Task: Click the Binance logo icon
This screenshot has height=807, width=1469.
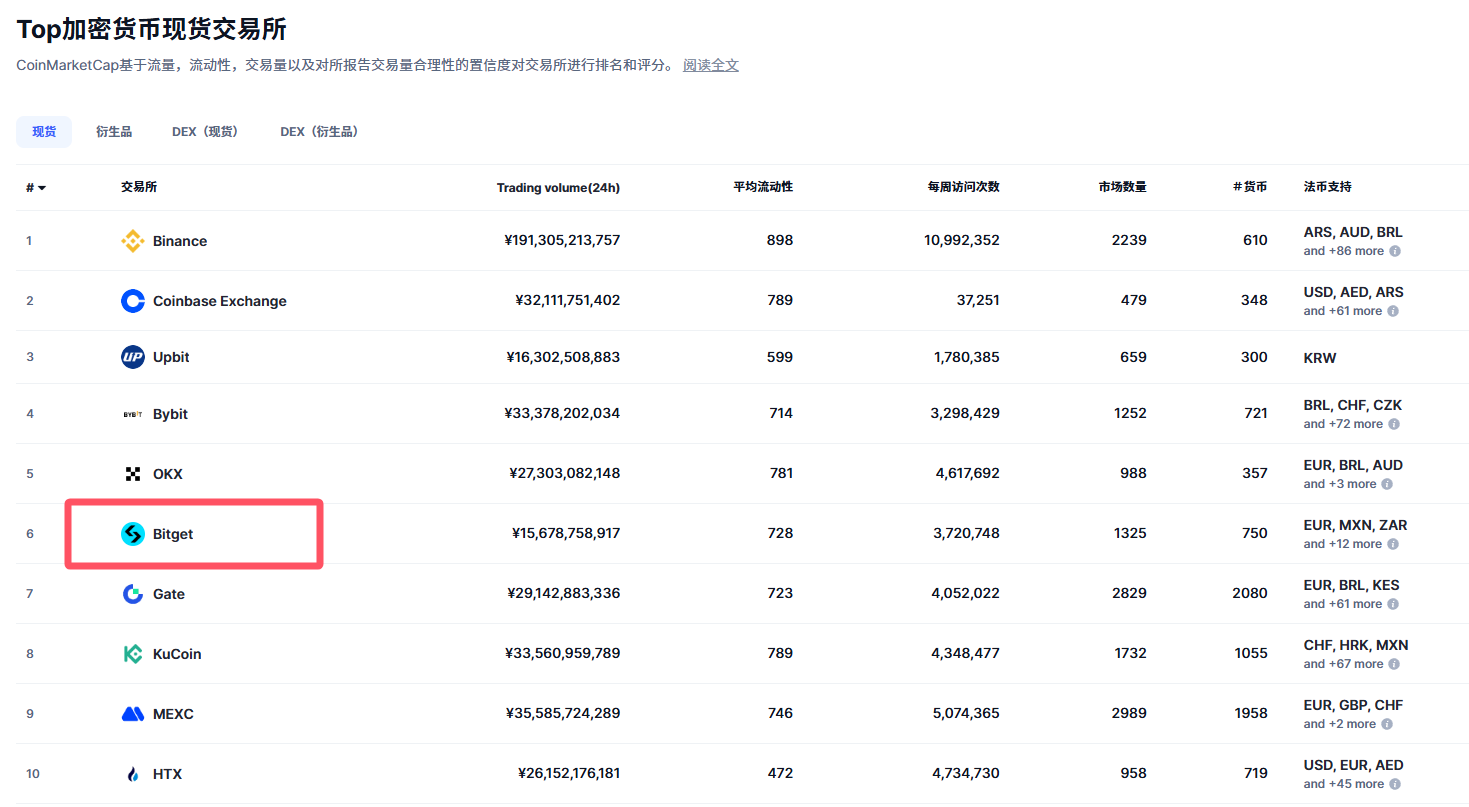Action: coord(132,241)
